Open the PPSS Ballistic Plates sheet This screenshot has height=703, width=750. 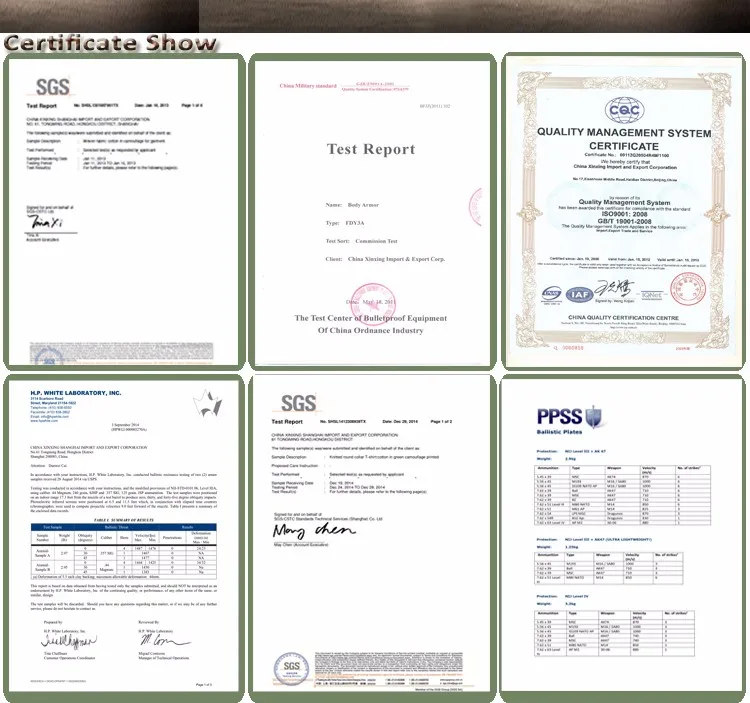click(x=621, y=536)
